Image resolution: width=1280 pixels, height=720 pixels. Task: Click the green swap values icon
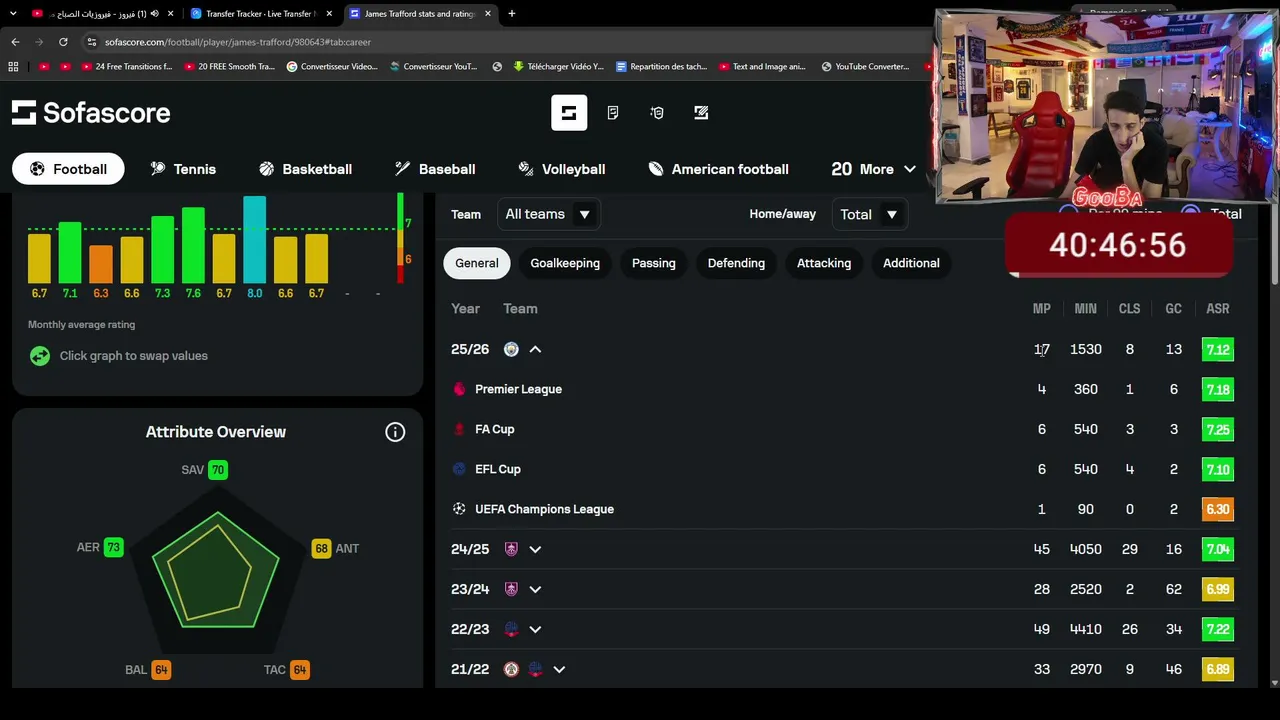point(40,356)
